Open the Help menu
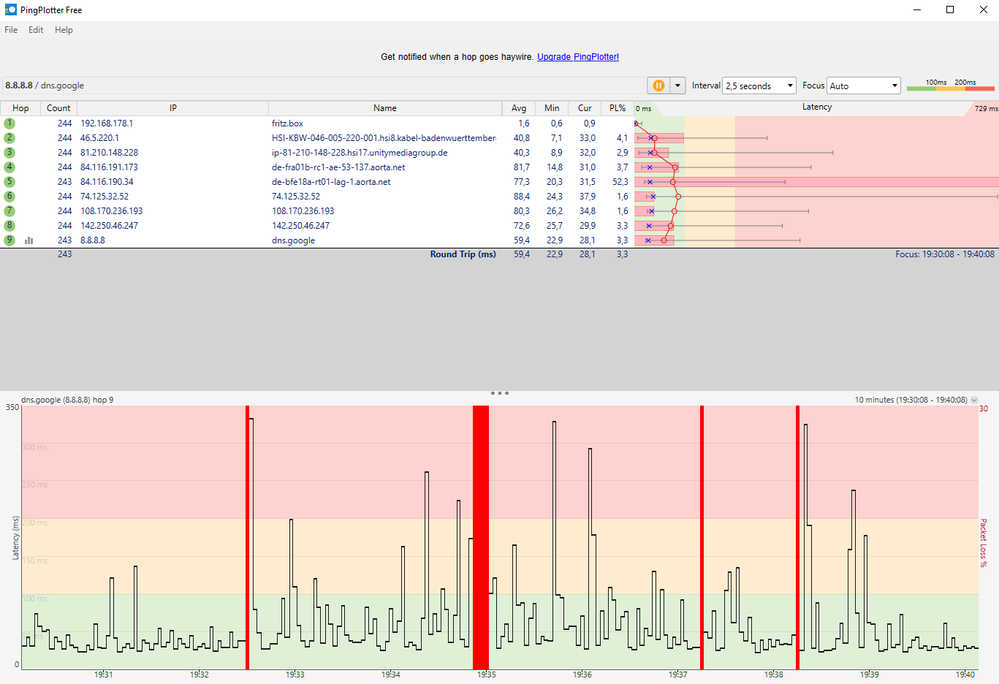This screenshot has height=684, width=999. coord(64,30)
